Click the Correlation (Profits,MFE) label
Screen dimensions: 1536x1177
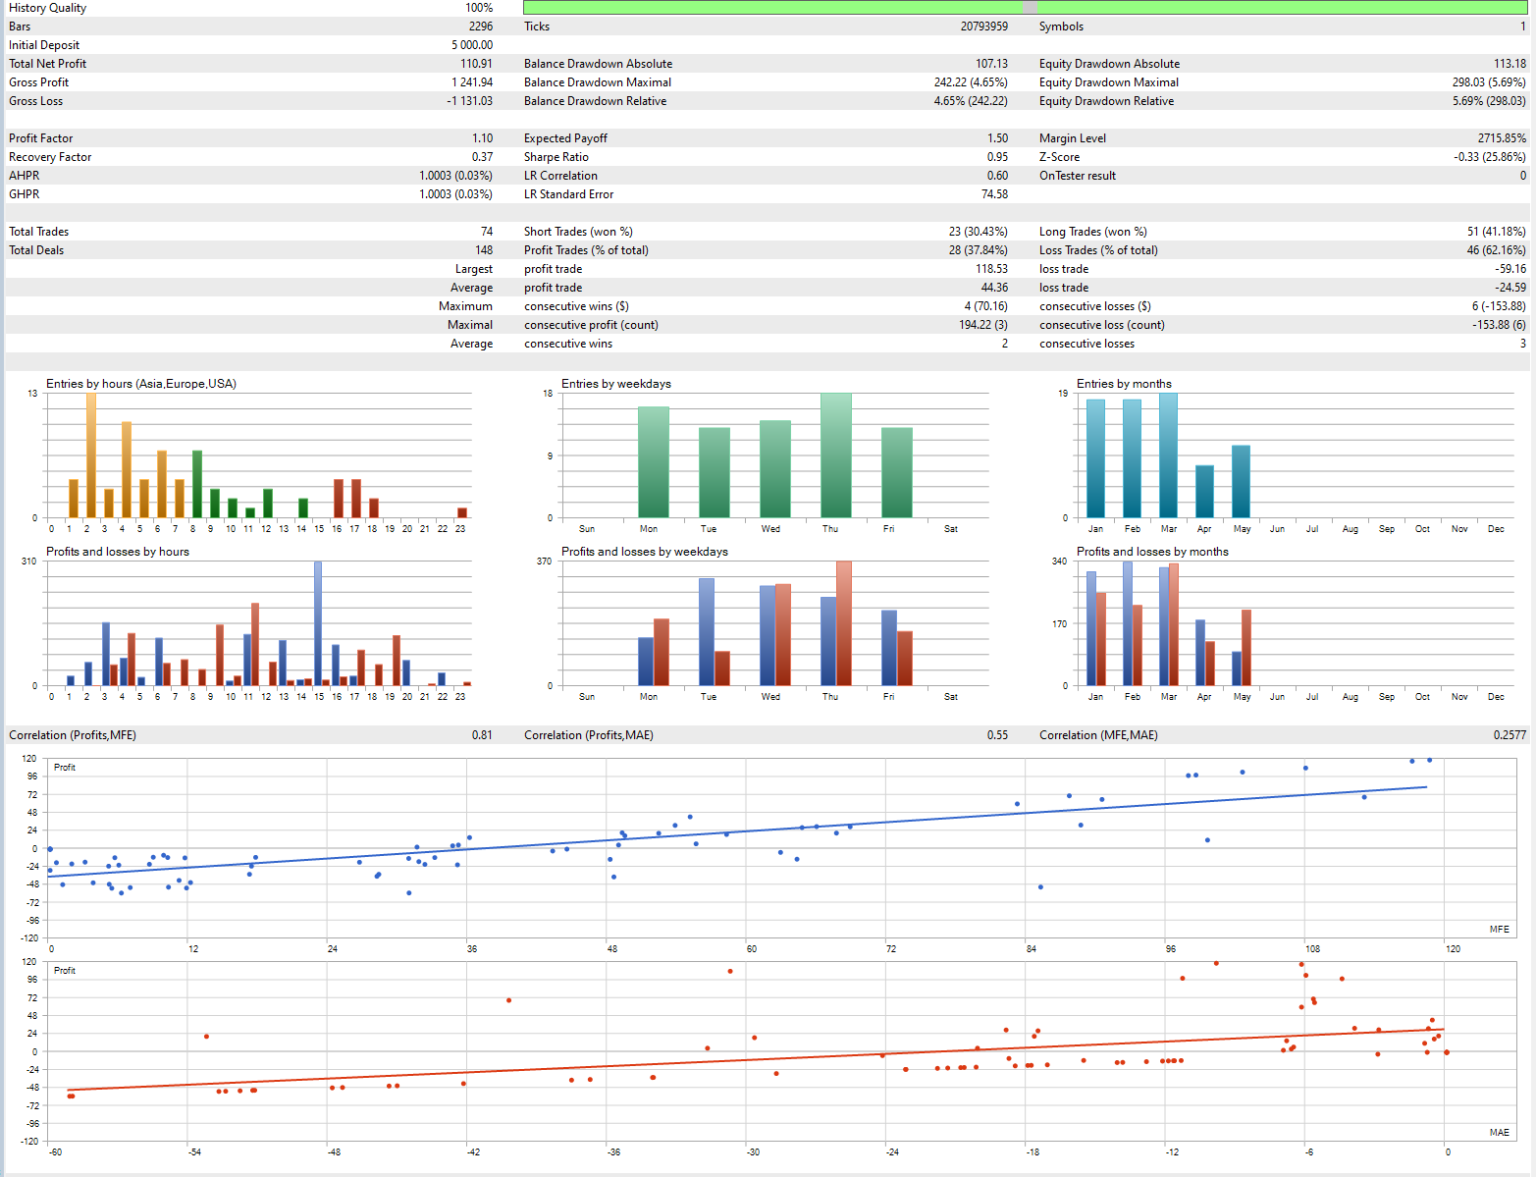pyautogui.click(x=73, y=735)
